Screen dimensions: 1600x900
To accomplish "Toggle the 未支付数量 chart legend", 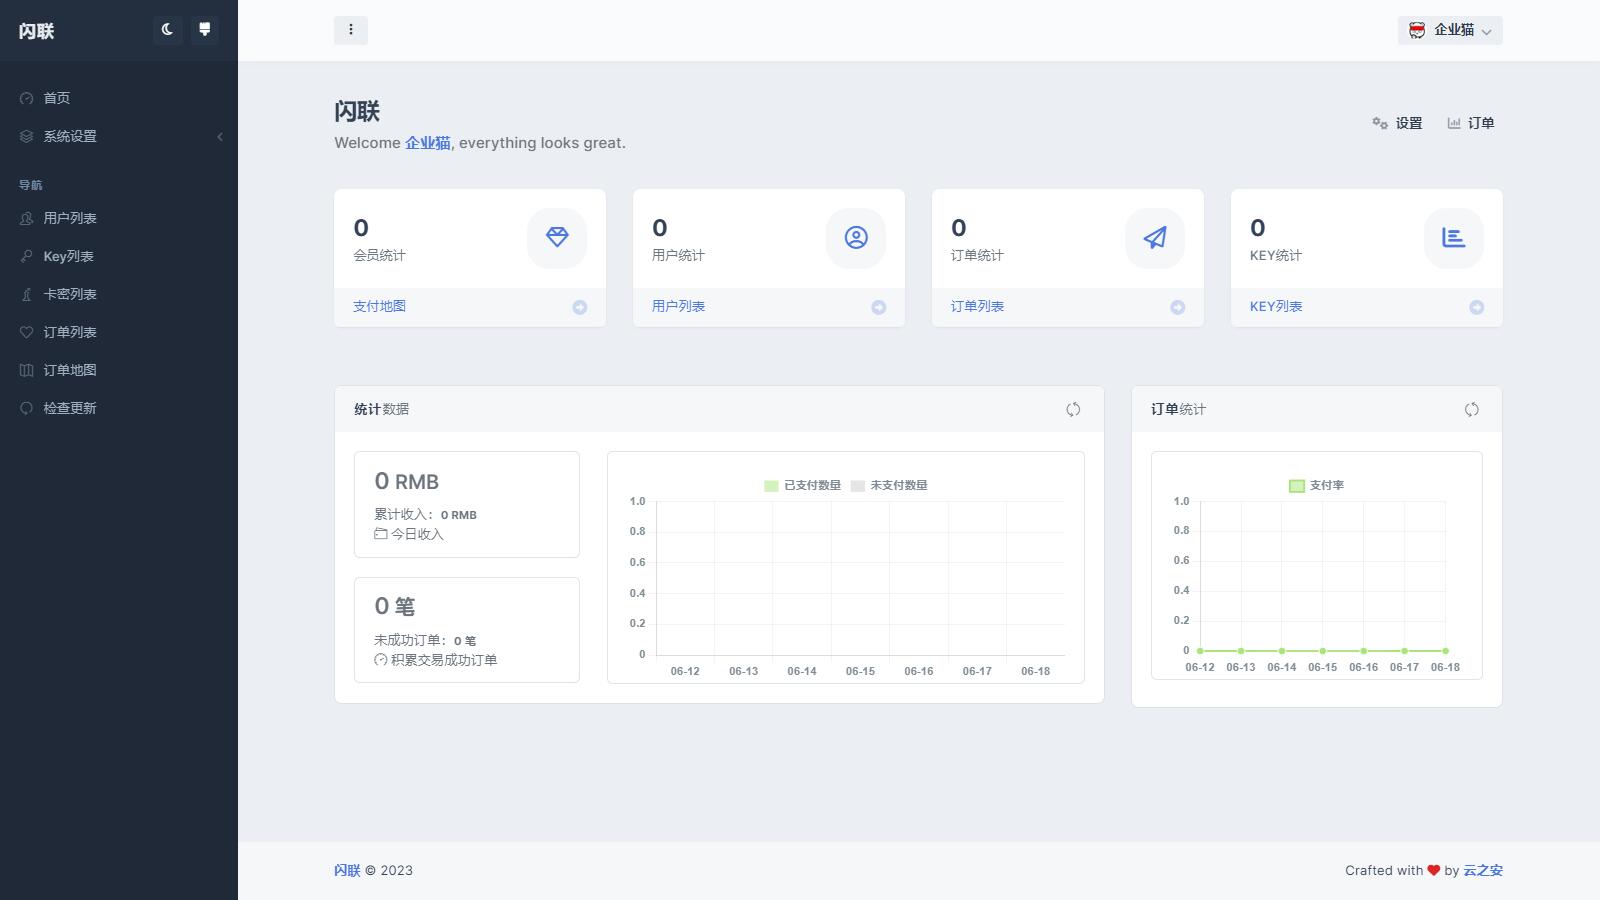I will point(889,485).
